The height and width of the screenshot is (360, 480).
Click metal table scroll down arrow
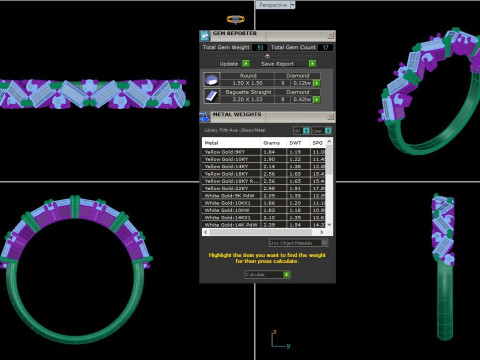329,225
